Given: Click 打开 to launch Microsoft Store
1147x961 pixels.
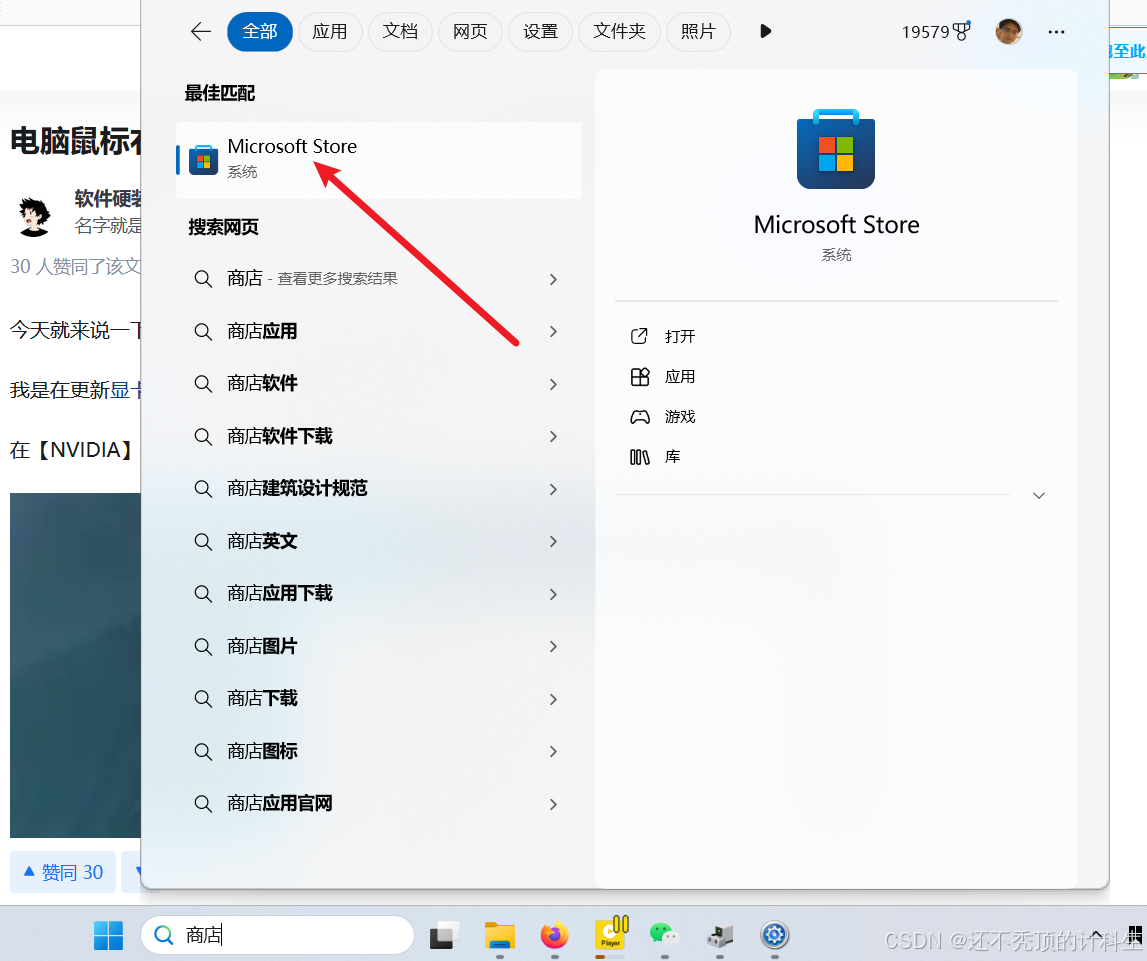Looking at the screenshot, I should click(680, 336).
